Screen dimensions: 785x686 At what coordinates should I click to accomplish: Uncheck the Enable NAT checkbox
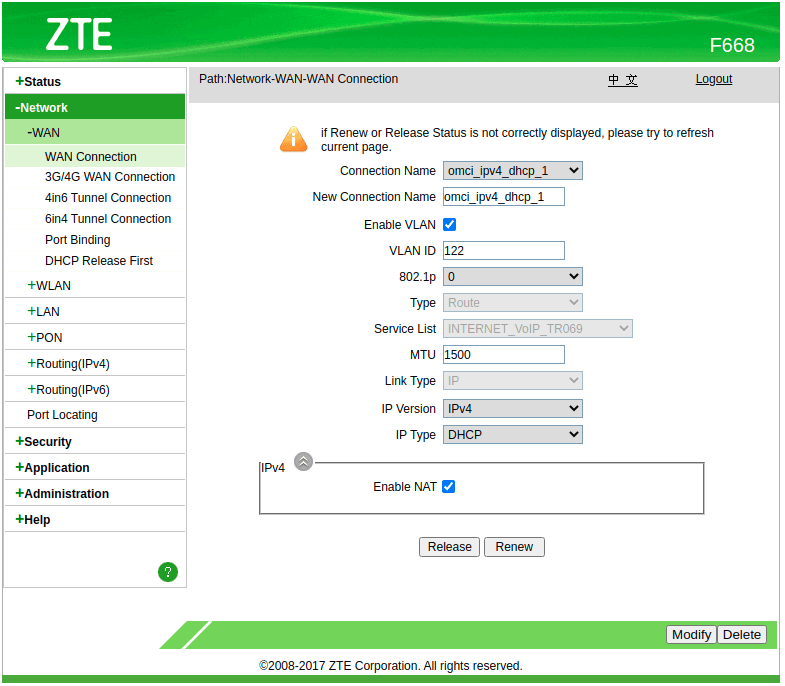click(x=449, y=487)
